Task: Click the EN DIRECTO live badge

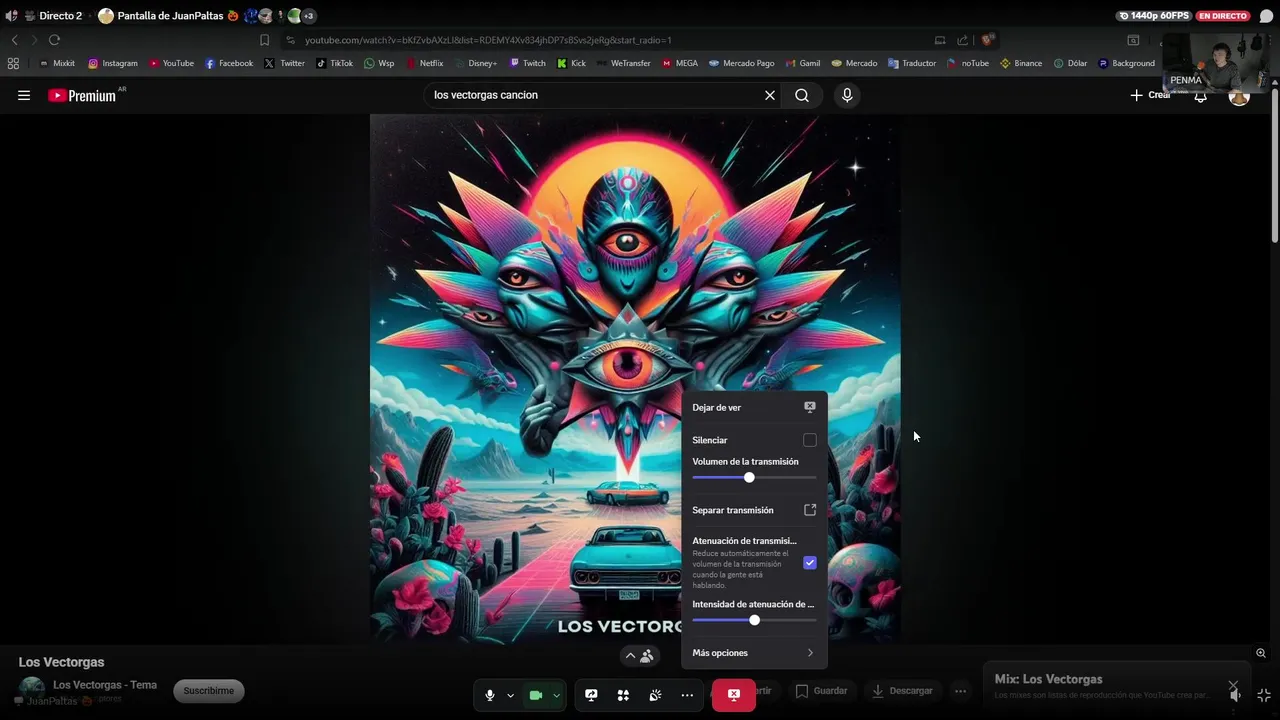Action: coord(1223,16)
